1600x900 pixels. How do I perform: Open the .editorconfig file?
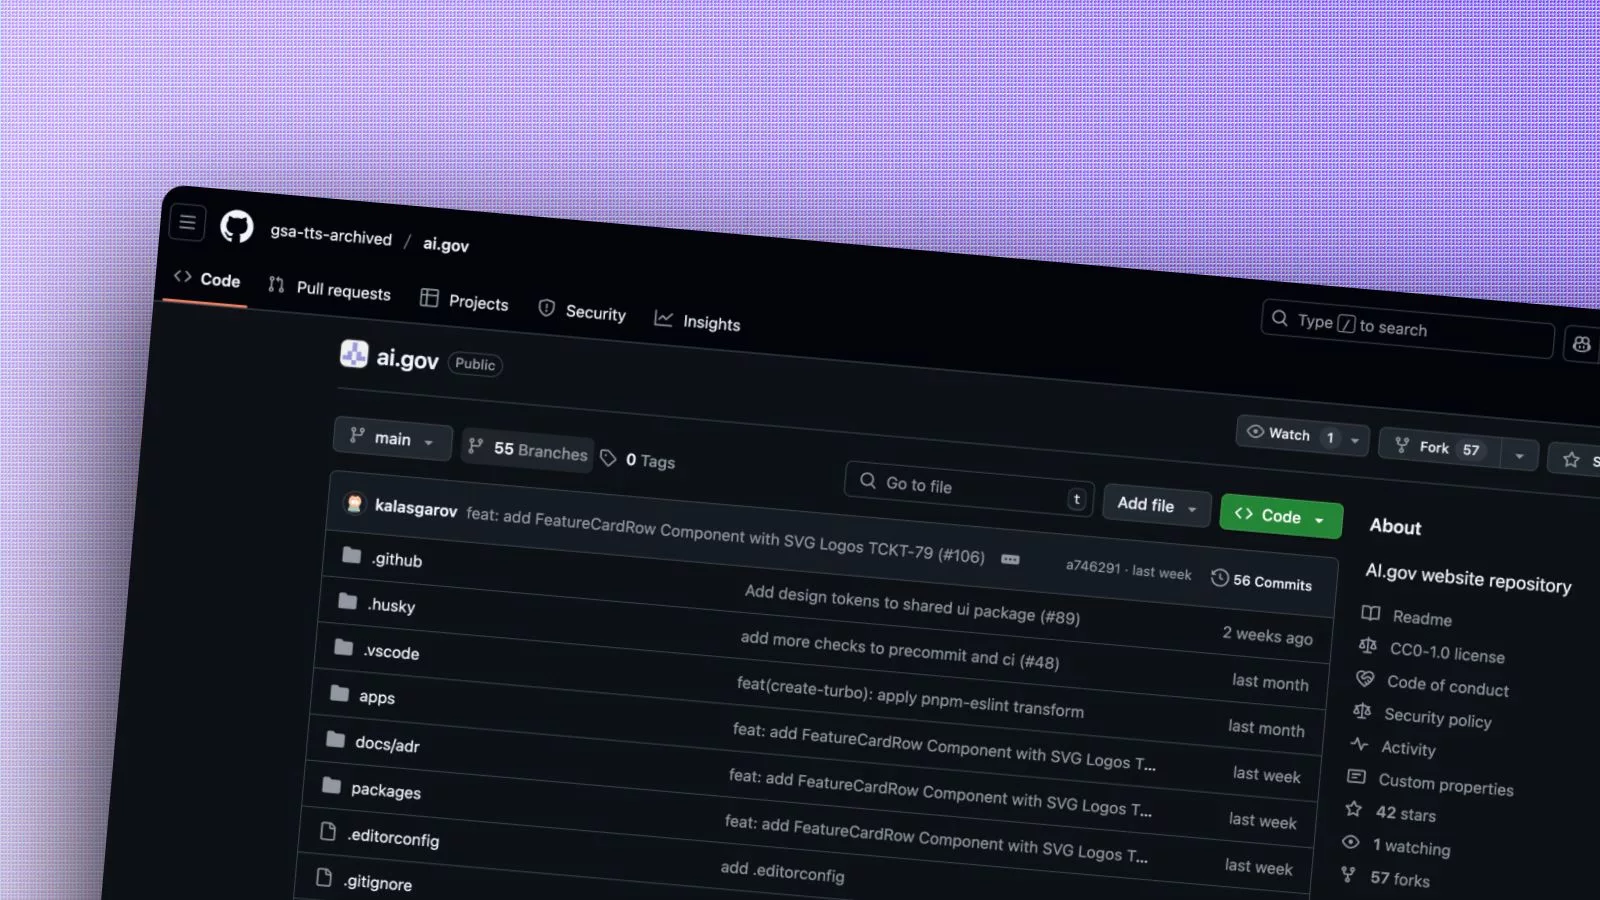pyautogui.click(x=393, y=836)
